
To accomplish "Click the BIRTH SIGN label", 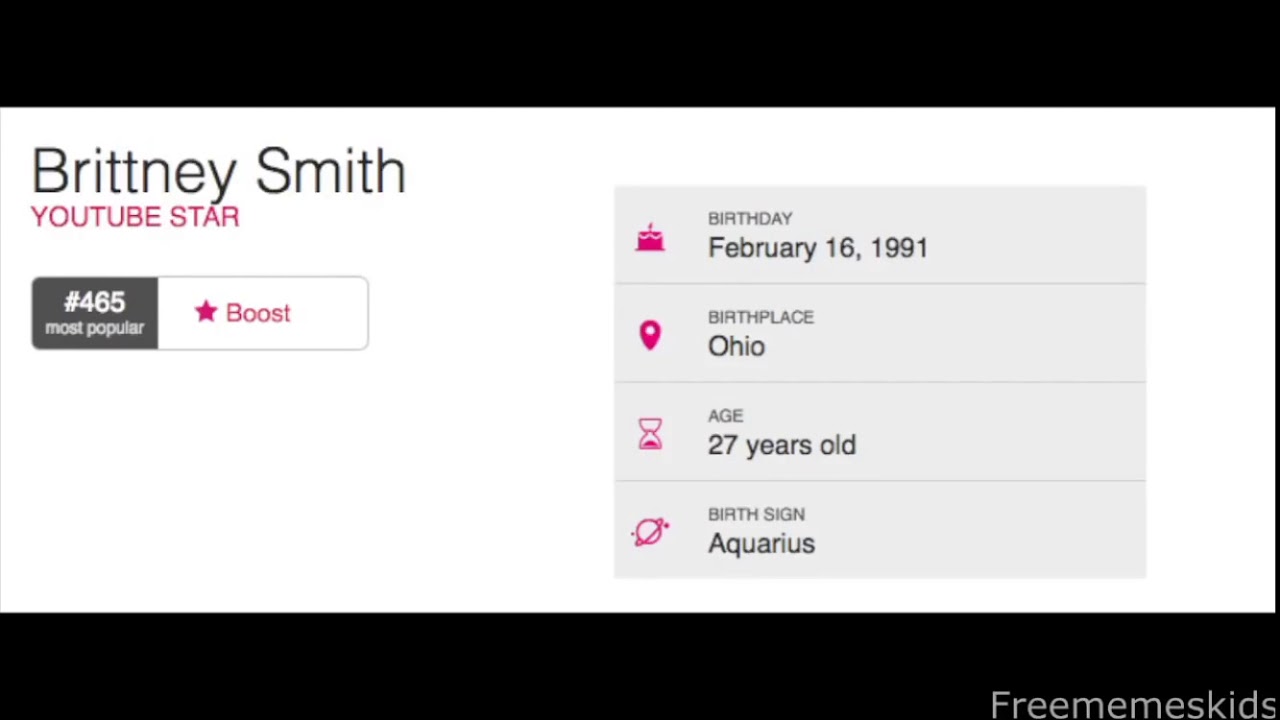I will pos(756,514).
